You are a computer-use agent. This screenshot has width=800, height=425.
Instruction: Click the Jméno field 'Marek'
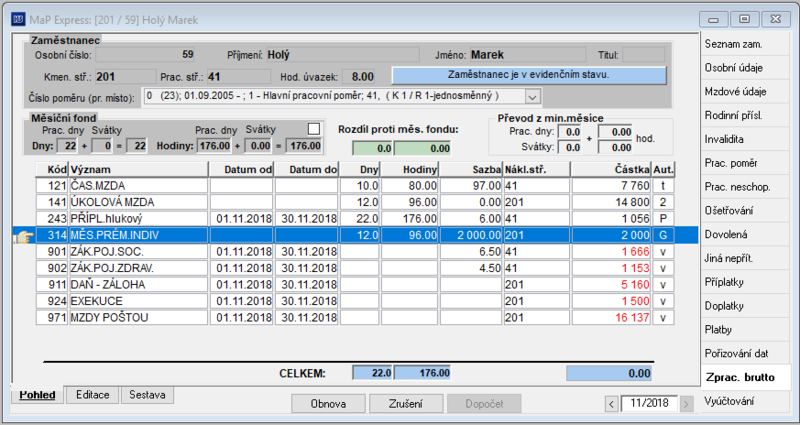pos(528,55)
